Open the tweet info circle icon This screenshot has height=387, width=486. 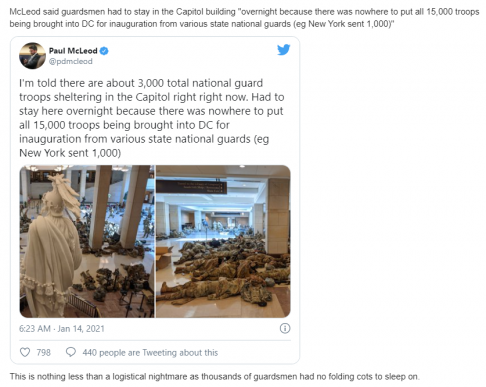coord(285,328)
